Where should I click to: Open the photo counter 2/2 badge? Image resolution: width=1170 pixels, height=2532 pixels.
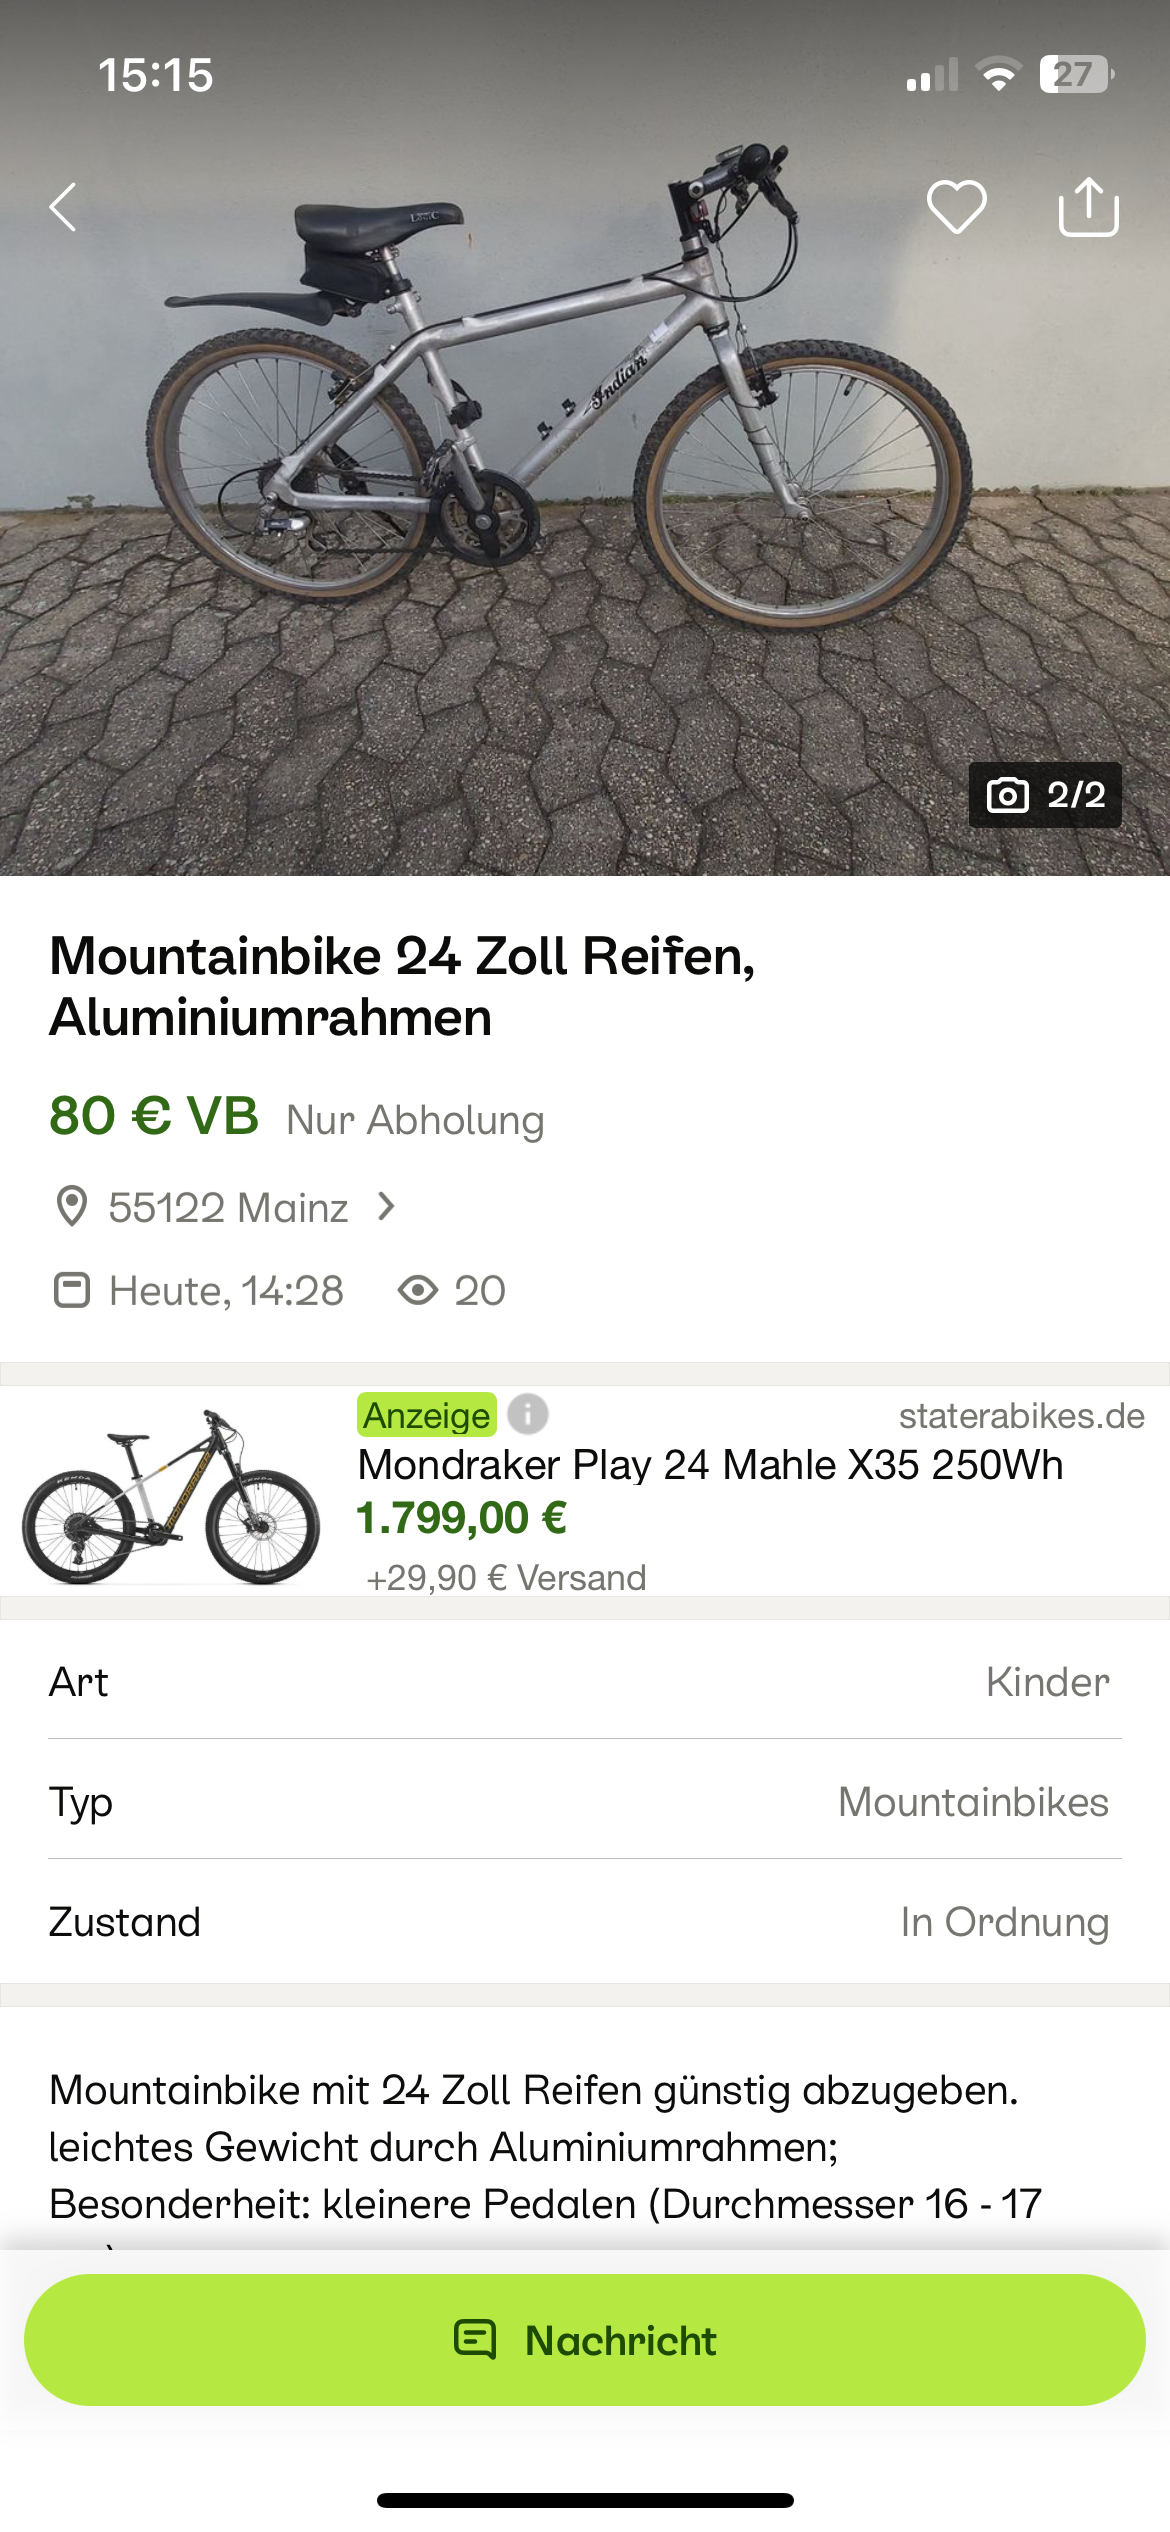click(x=1044, y=795)
